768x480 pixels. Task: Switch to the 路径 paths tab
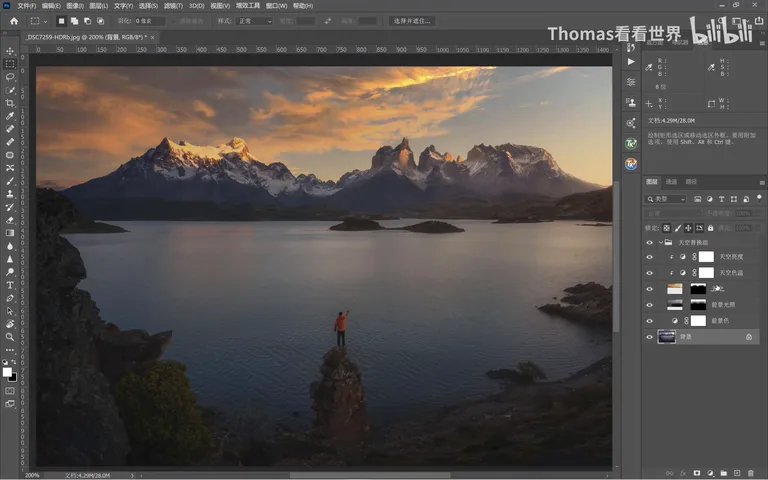click(691, 182)
